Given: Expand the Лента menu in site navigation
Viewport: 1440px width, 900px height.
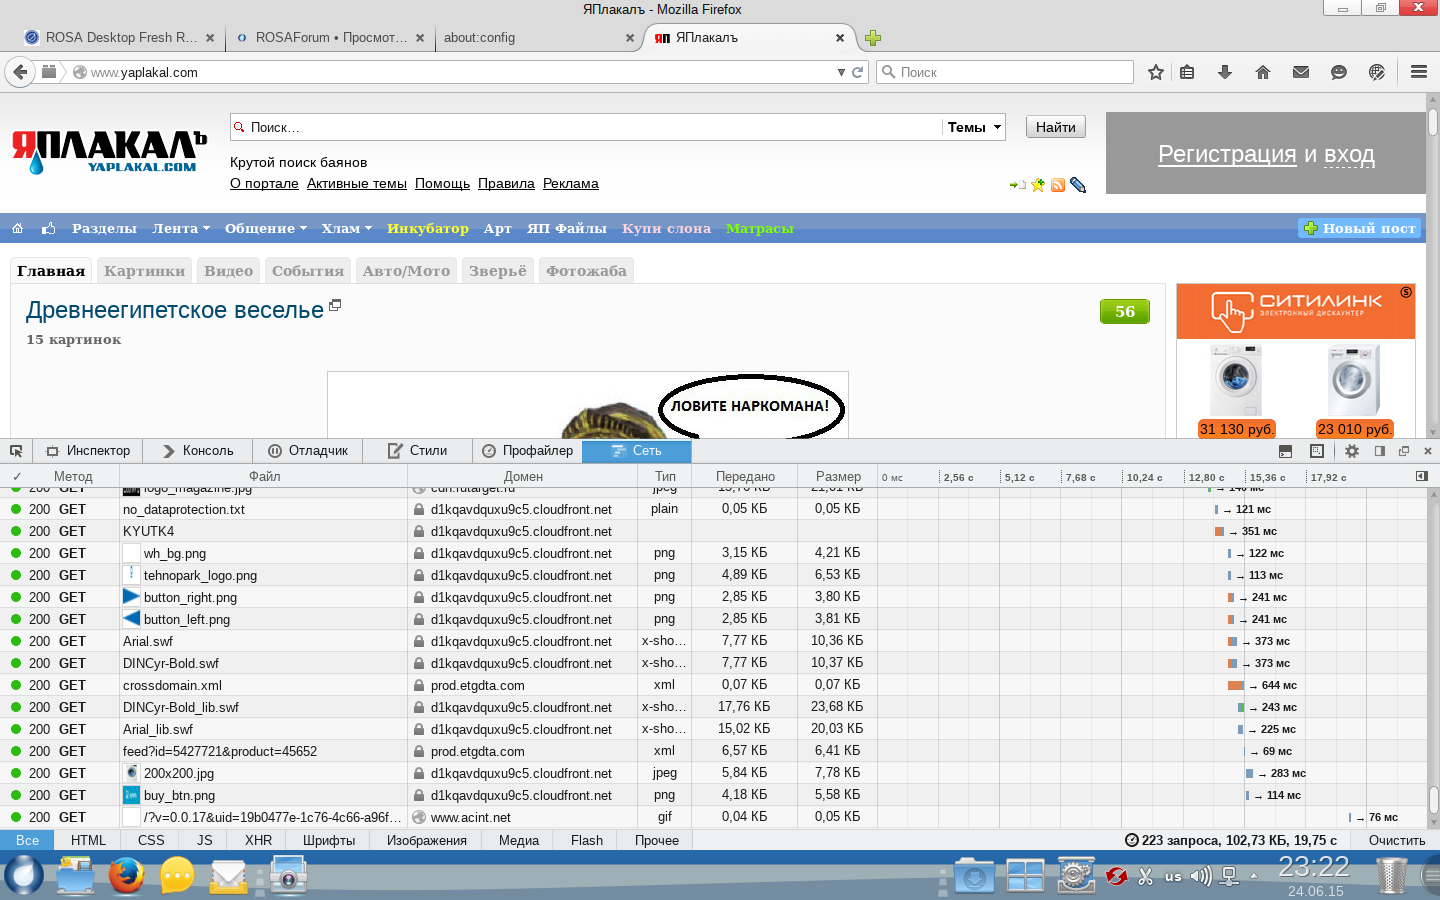Looking at the screenshot, I should click(181, 228).
